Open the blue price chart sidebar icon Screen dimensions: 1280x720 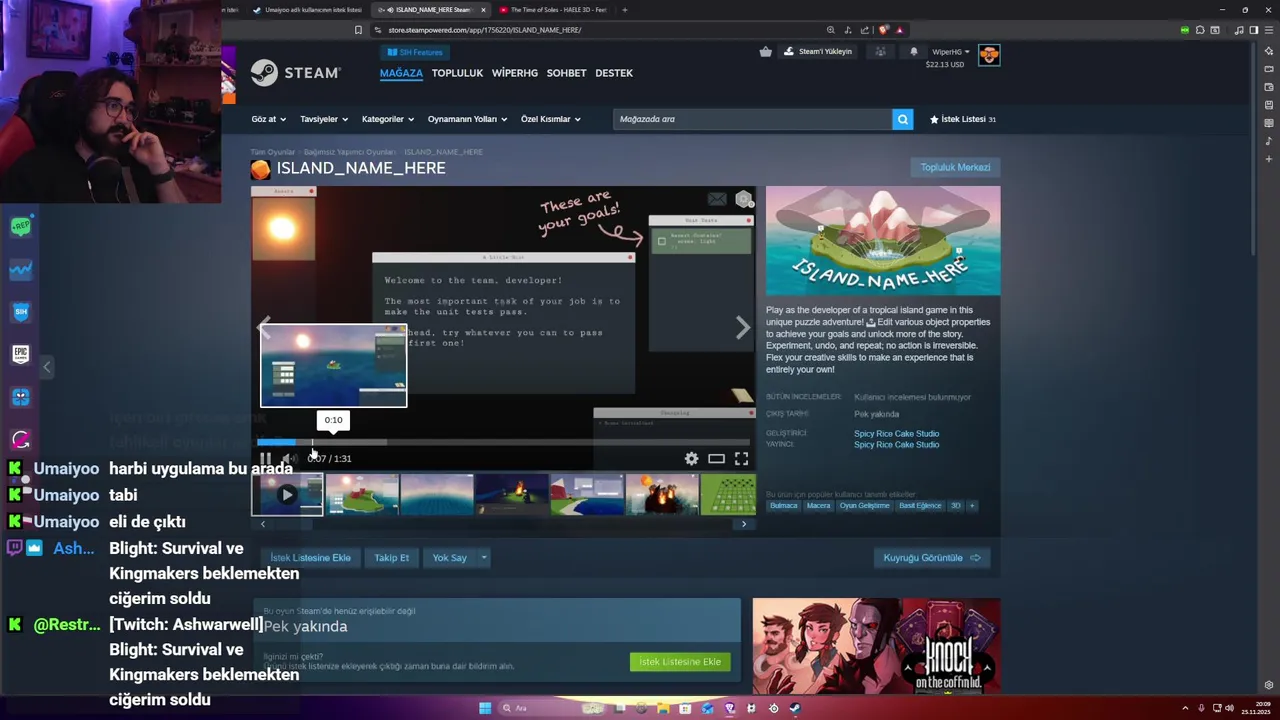coord(21,270)
